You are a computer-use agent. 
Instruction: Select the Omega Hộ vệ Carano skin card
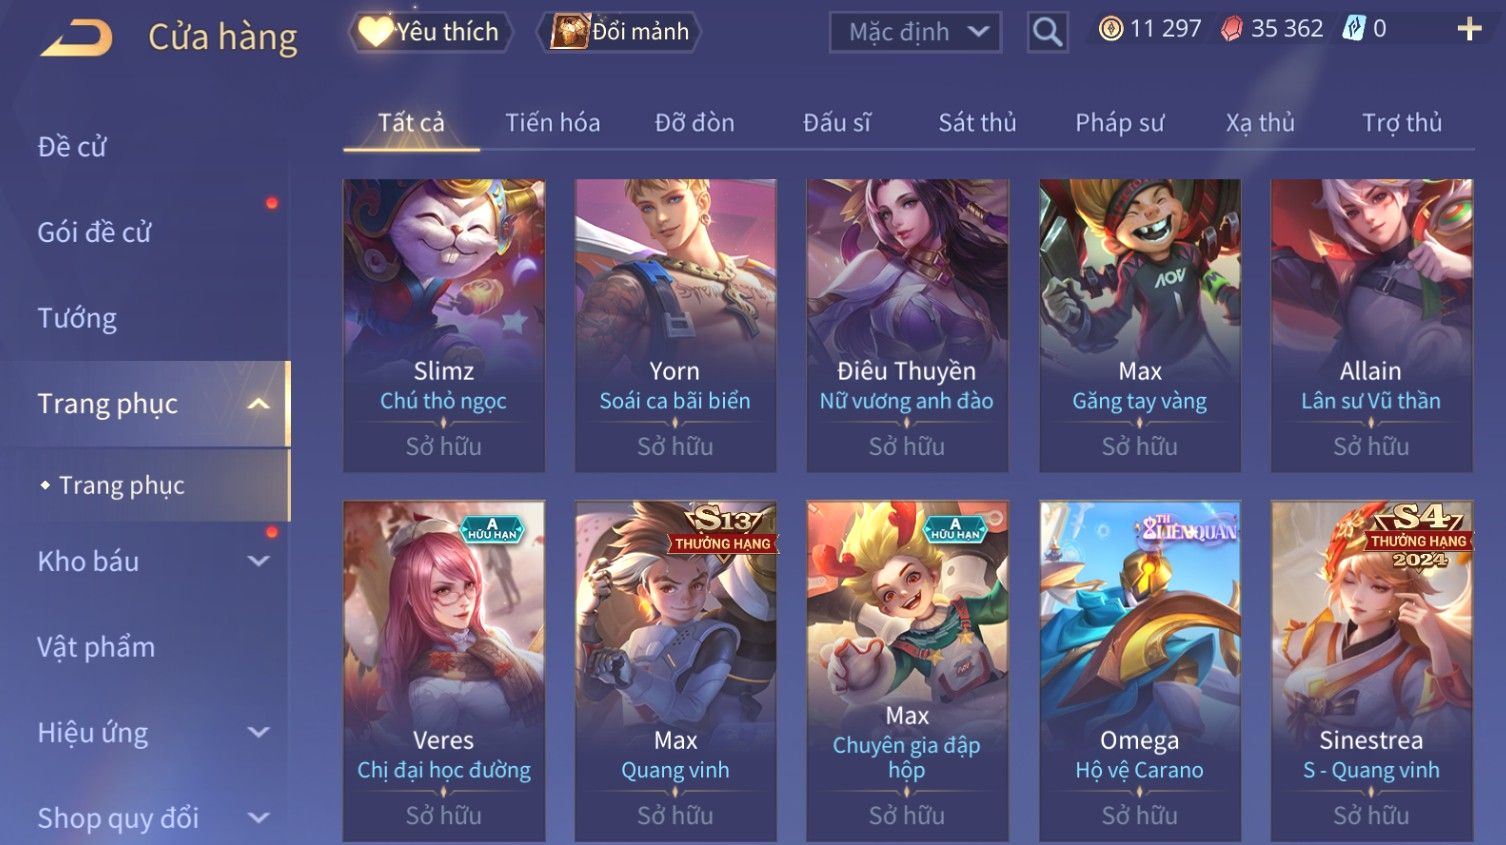[x=1139, y=671]
